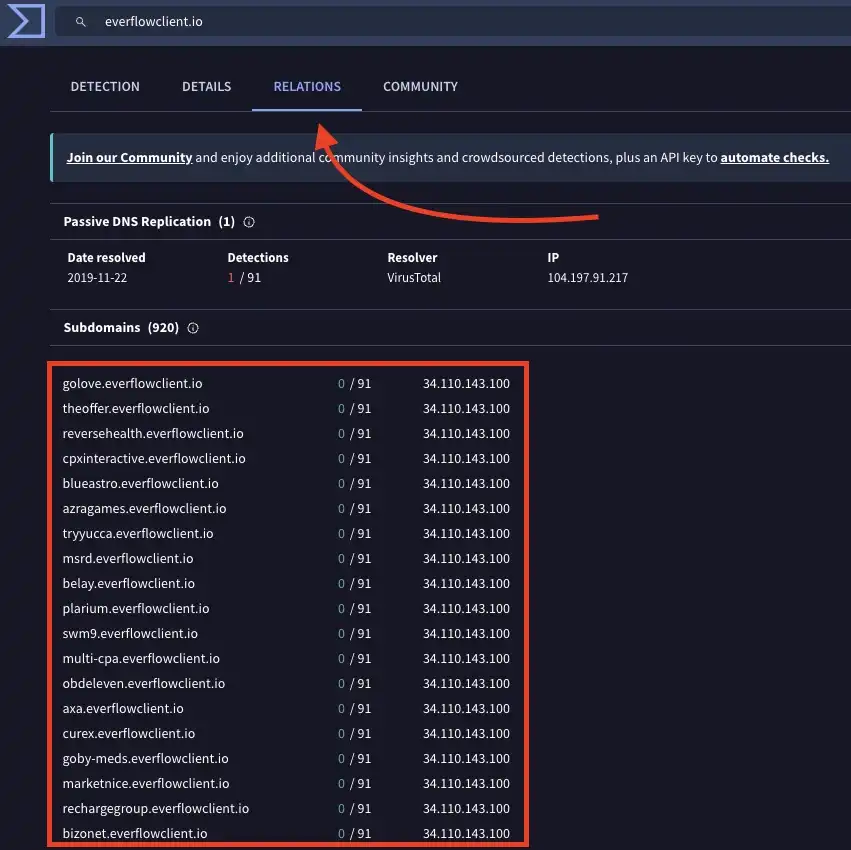This screenshot has width=851, height=850.
Task: Open azragames.everflowclient.io subdomain
Action: tap(144, 508)
